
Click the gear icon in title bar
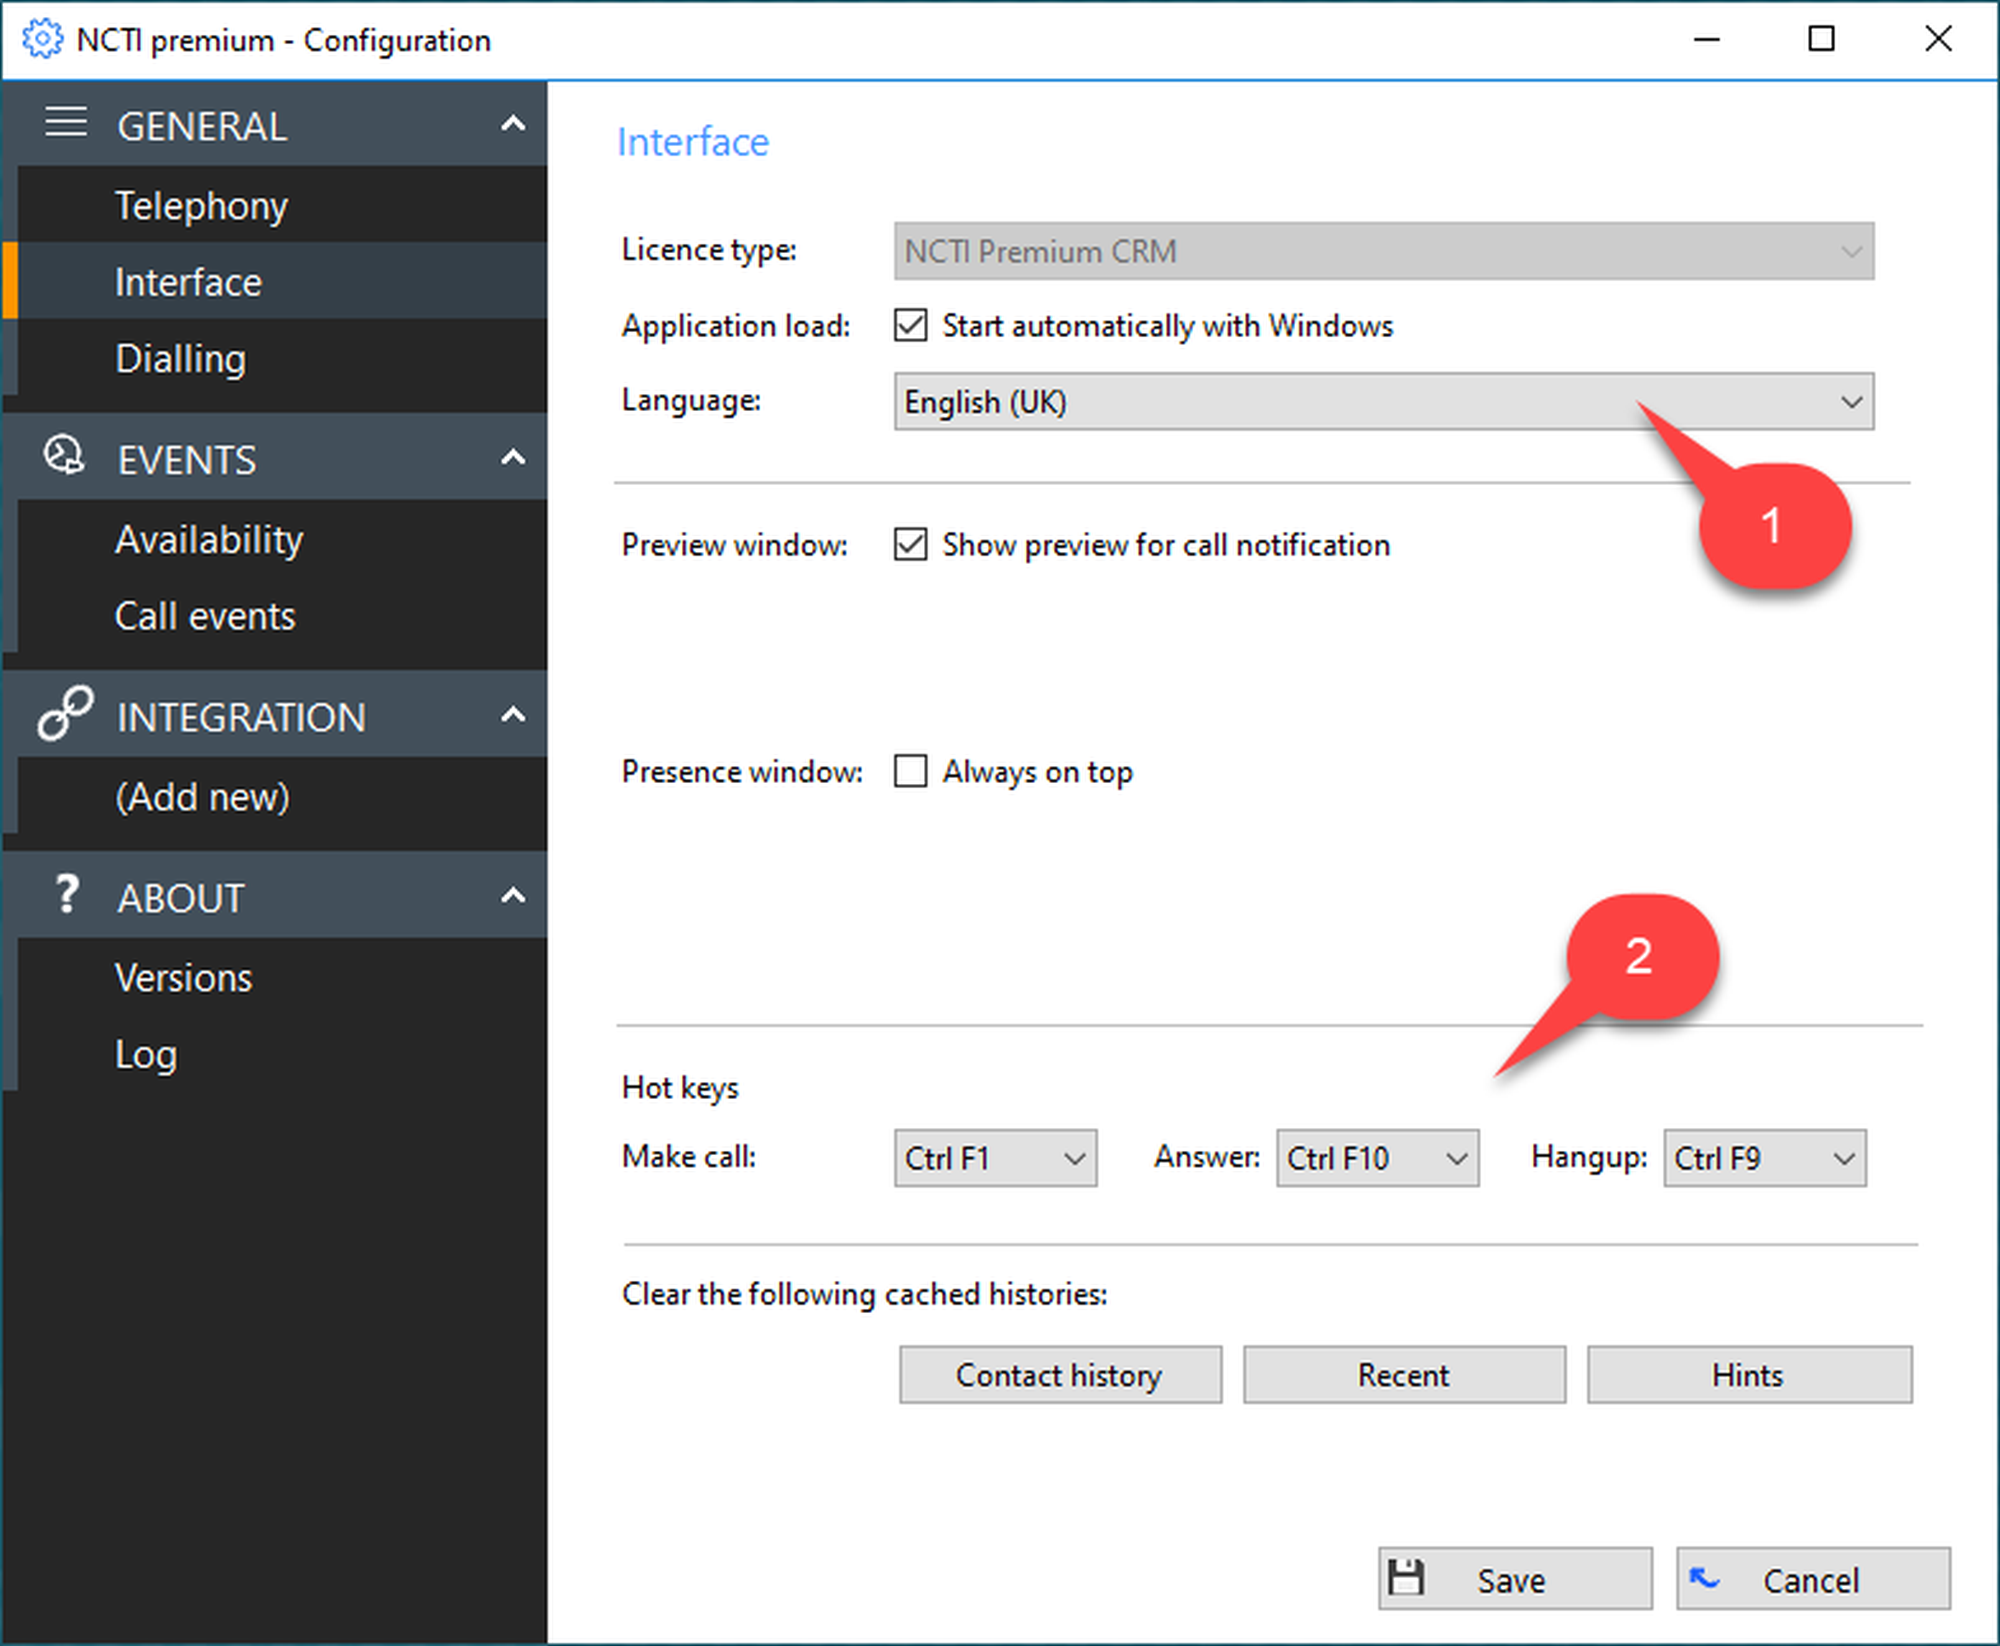(41, 40)
